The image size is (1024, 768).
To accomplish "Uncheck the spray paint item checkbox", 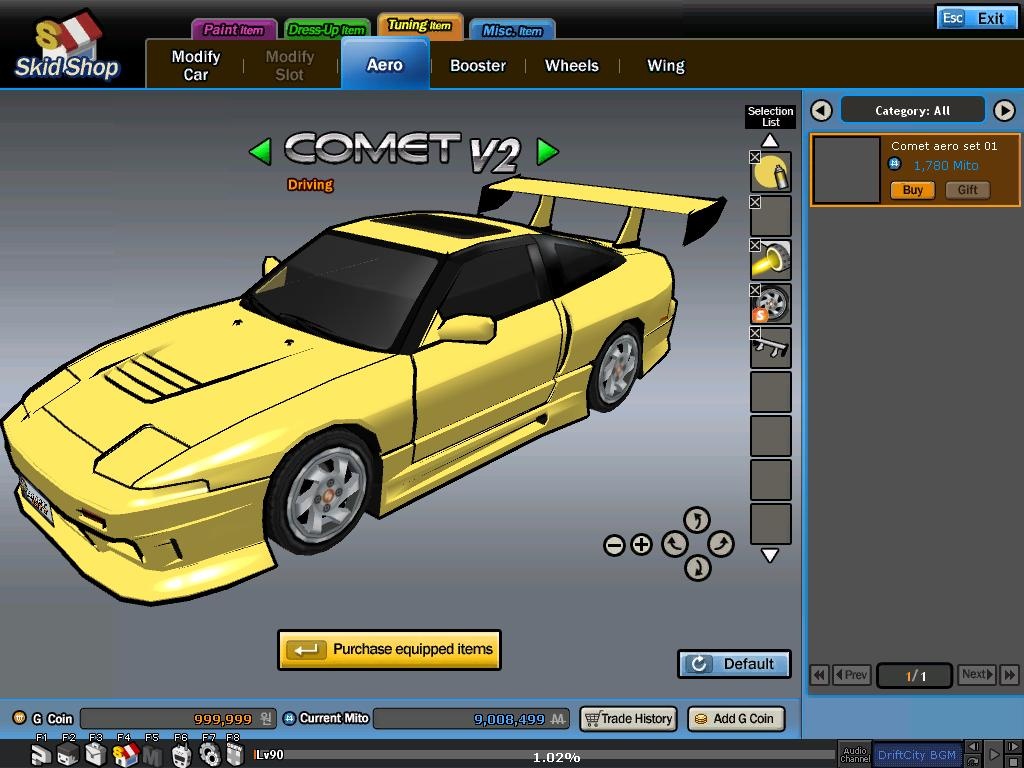I will click(754, 157).
